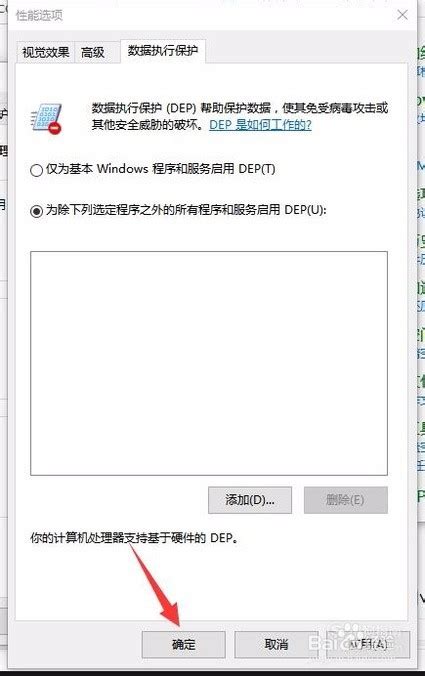Open the 高级 tab
The height and width of the screenshot is (676, 425).
pos(93,53)
